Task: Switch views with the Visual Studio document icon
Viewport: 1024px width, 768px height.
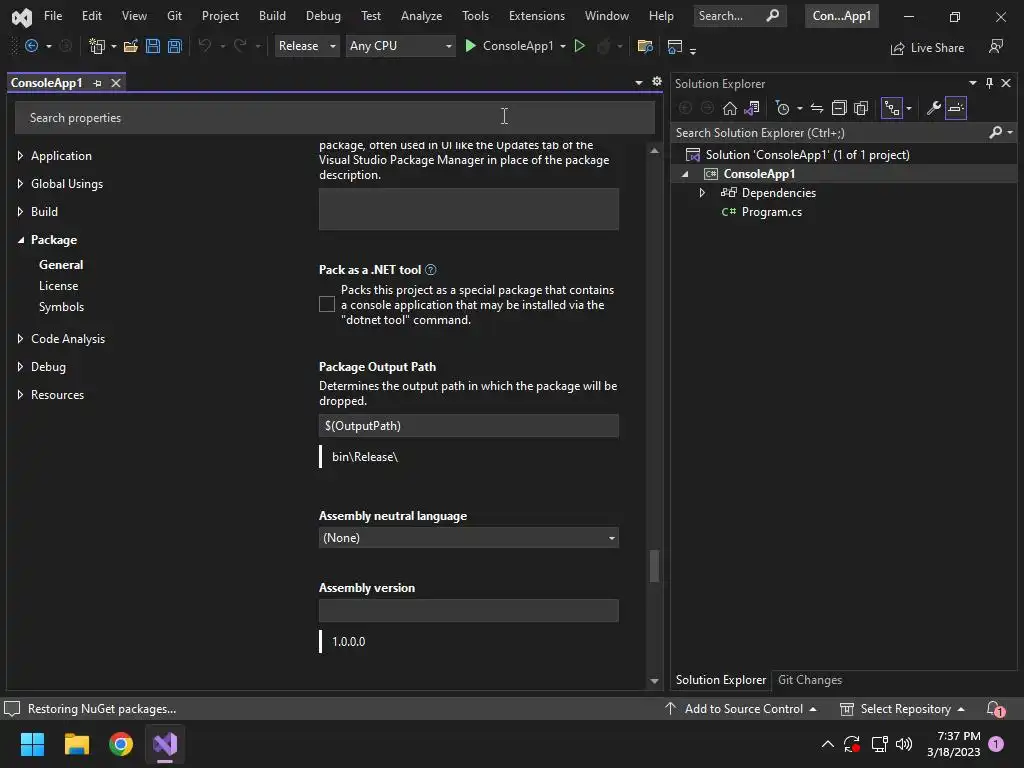Action: (752, 108)
